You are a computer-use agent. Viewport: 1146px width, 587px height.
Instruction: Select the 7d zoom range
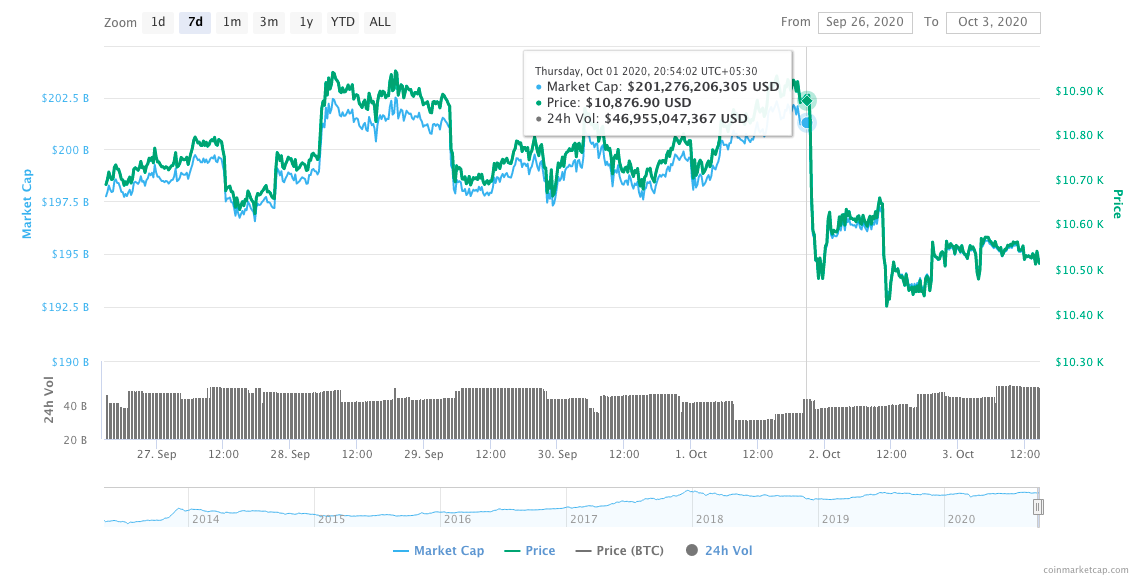[195, 22]
